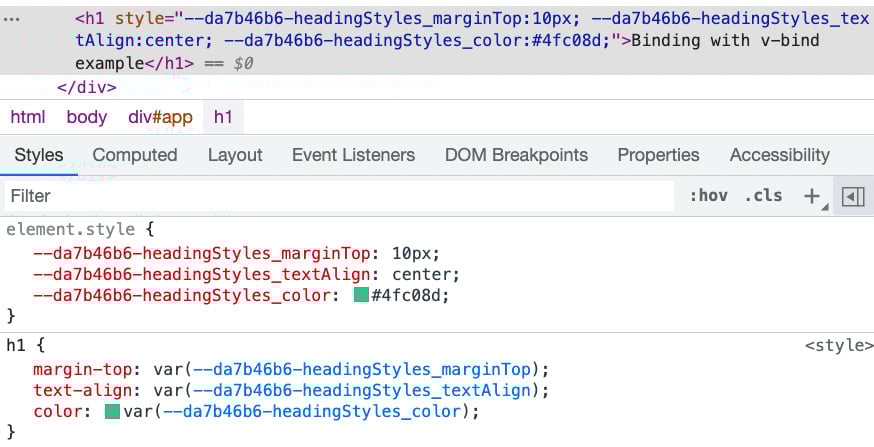Viewport: 874px width, 447px height.
Task: Switch to the Styles tab
Action: pos(38,155)
